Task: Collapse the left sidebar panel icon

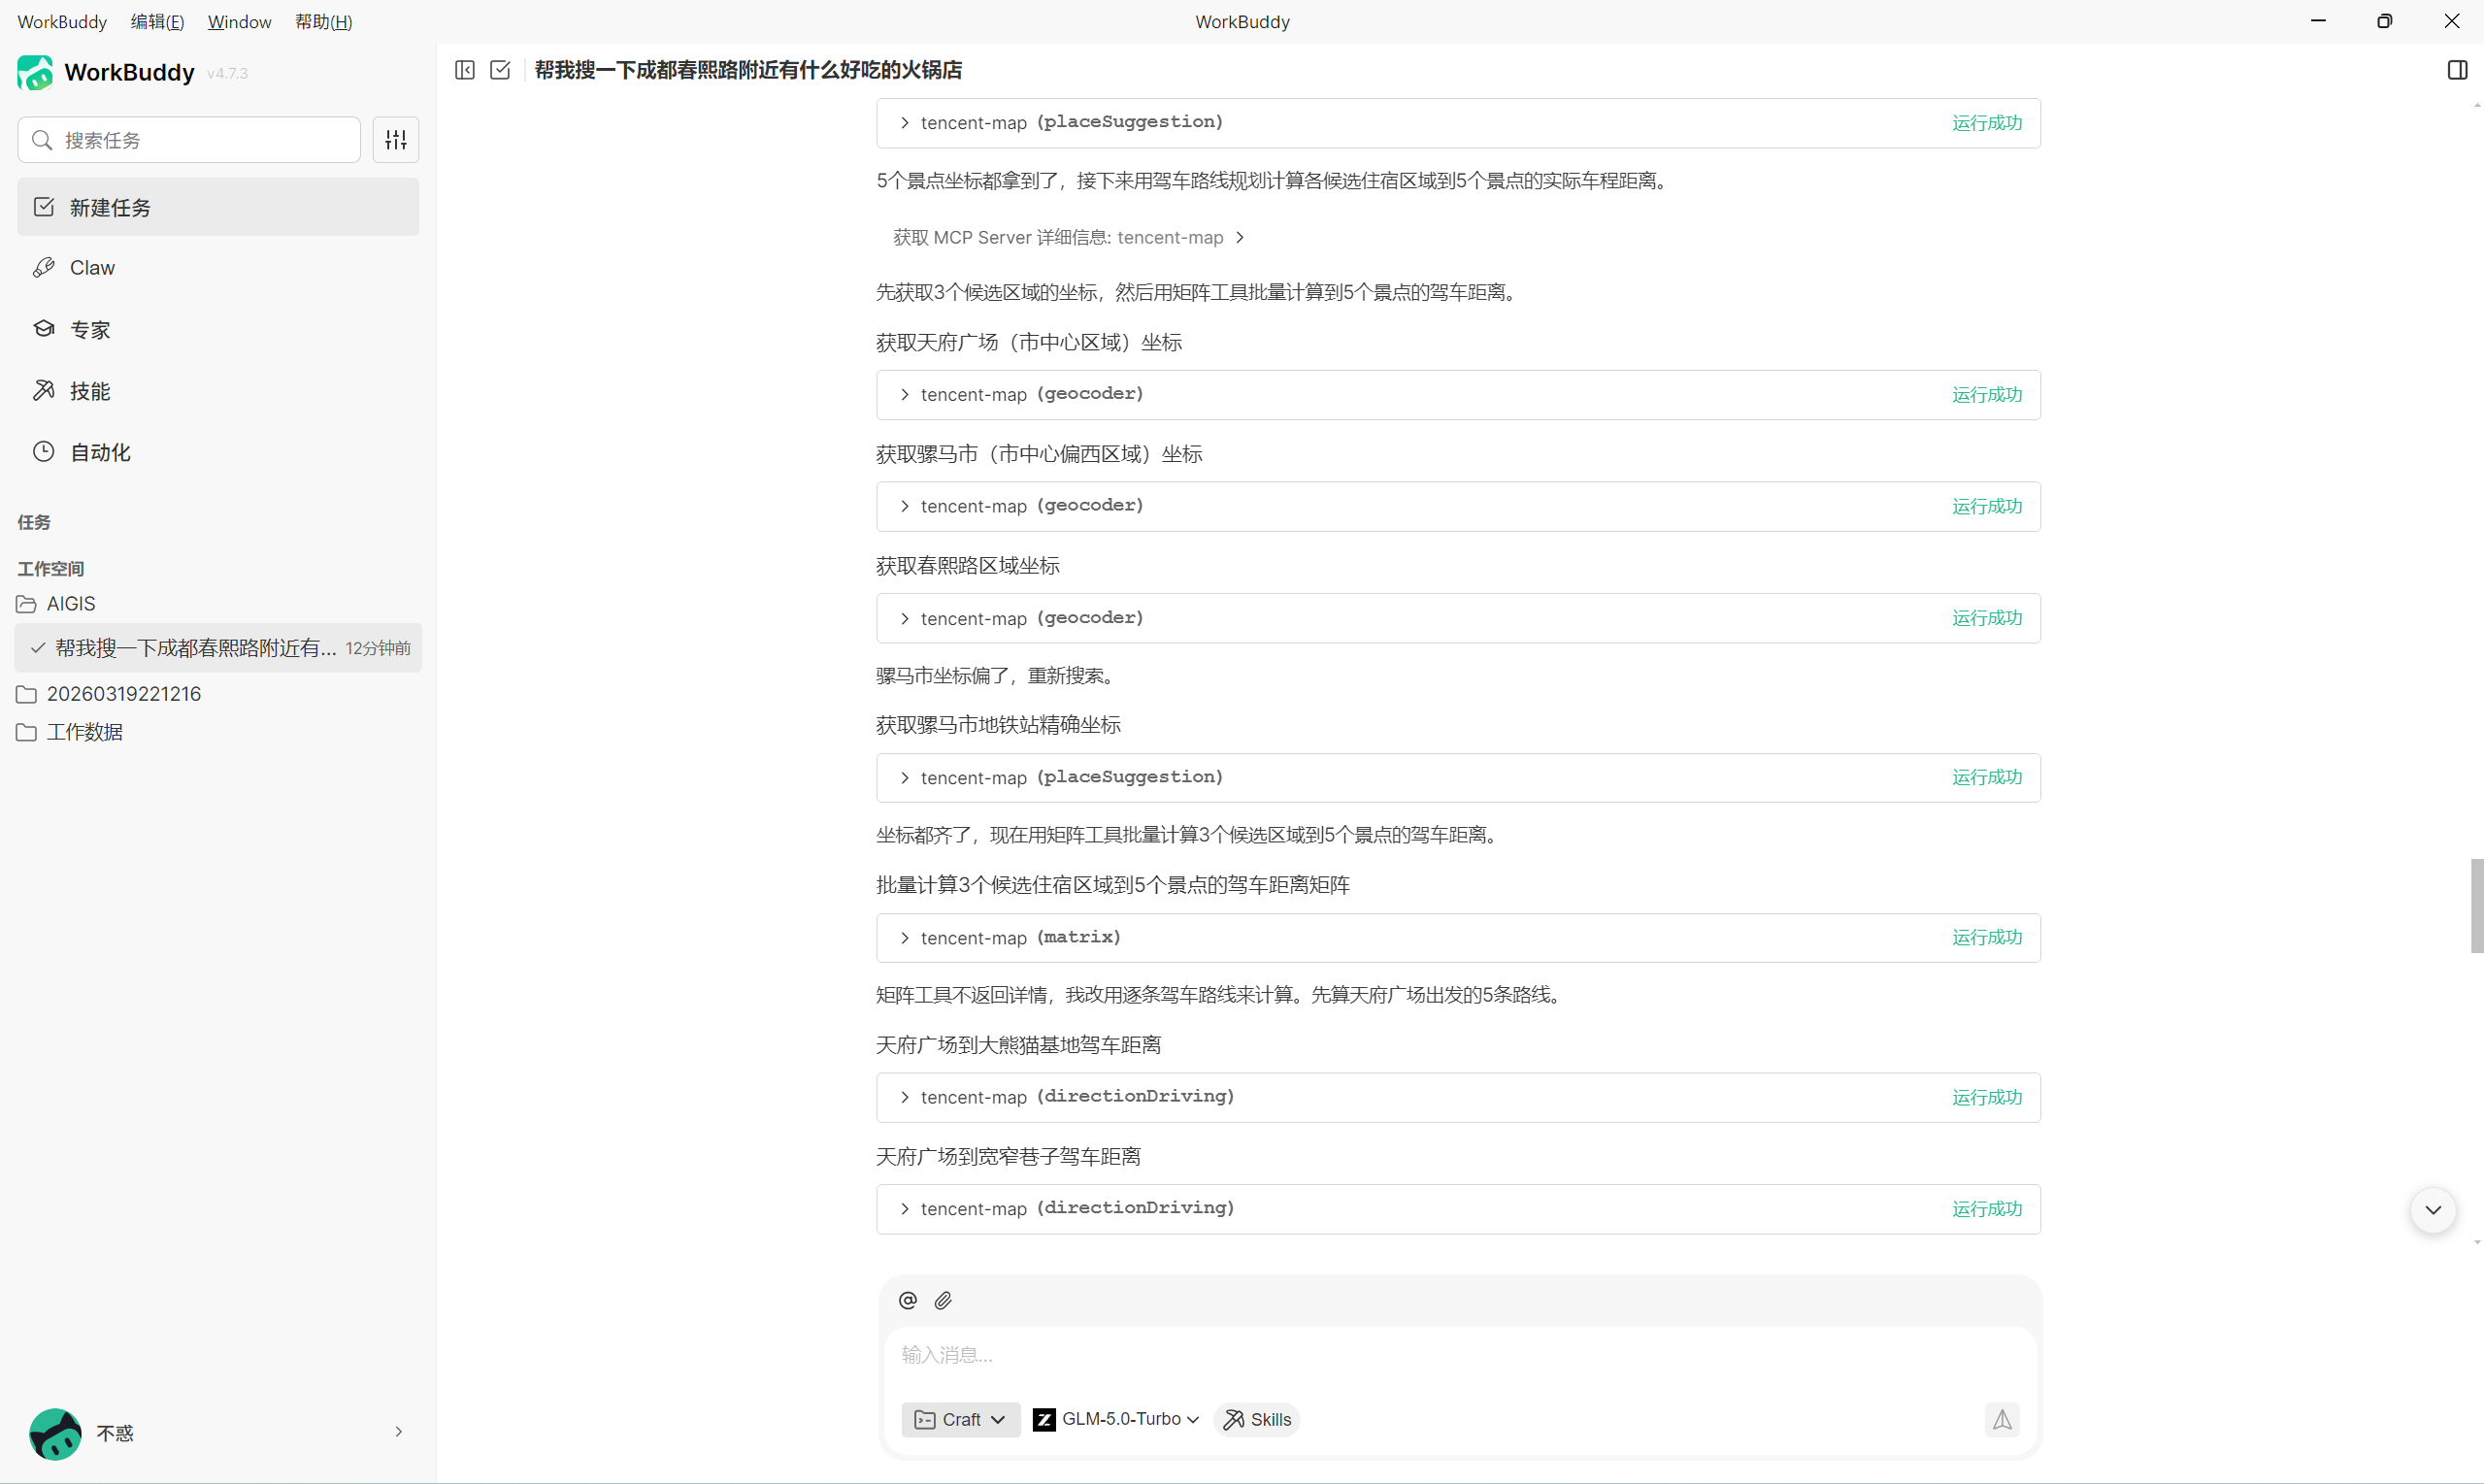Action: pos(465,70)
